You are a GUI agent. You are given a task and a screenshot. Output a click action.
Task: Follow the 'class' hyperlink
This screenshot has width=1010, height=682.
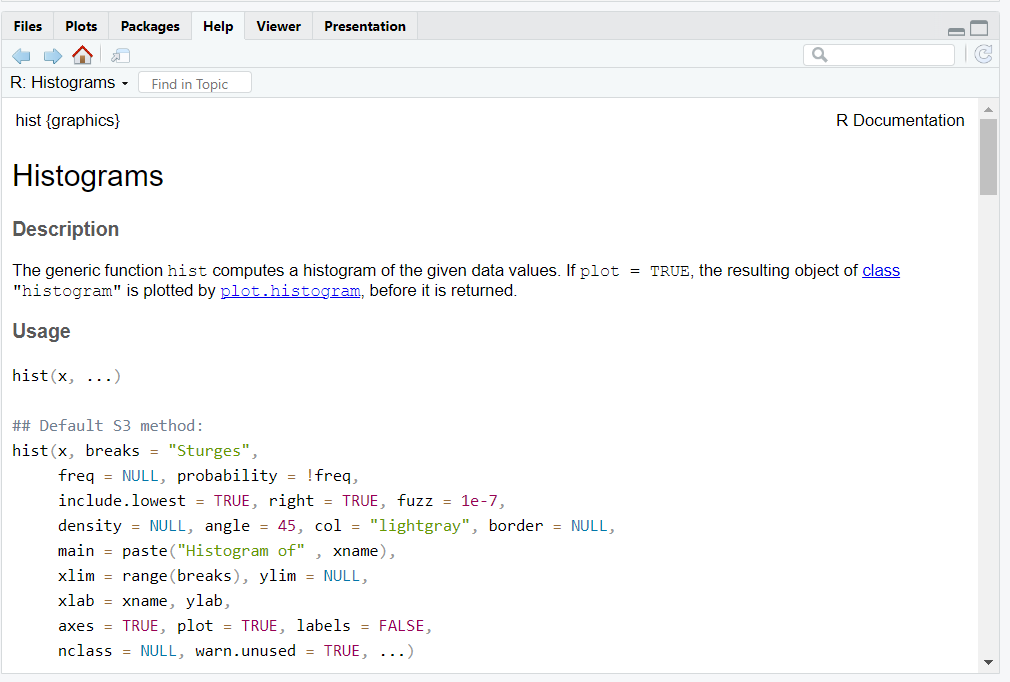click(x=881, y=270)
